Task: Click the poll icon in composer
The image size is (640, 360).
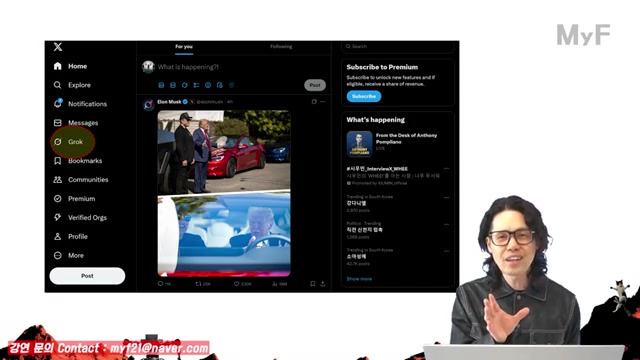Action: click(196, 85)
